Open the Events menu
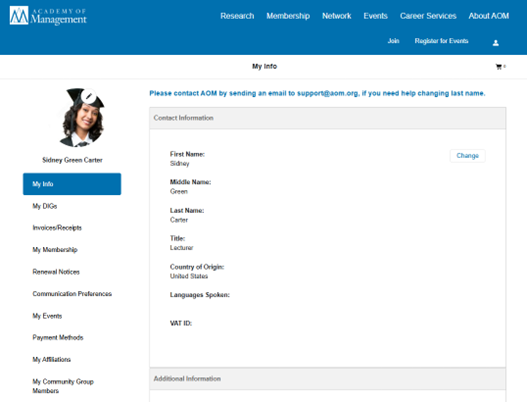 coord(375,16)
